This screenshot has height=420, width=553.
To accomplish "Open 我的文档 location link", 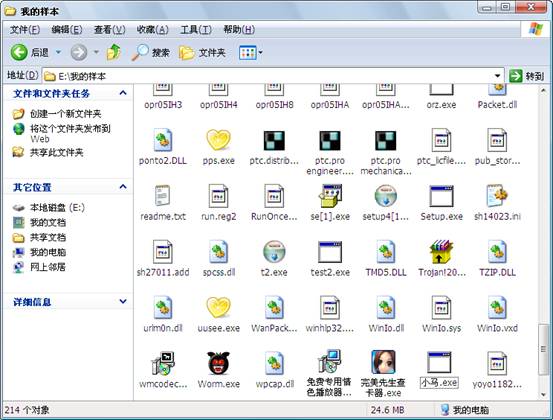I will [x=48, y=223].
